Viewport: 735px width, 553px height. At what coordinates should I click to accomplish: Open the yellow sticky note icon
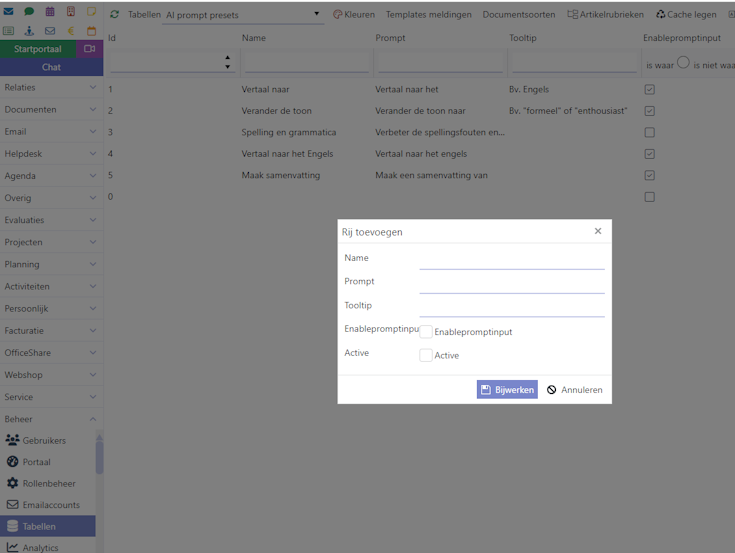91,11
